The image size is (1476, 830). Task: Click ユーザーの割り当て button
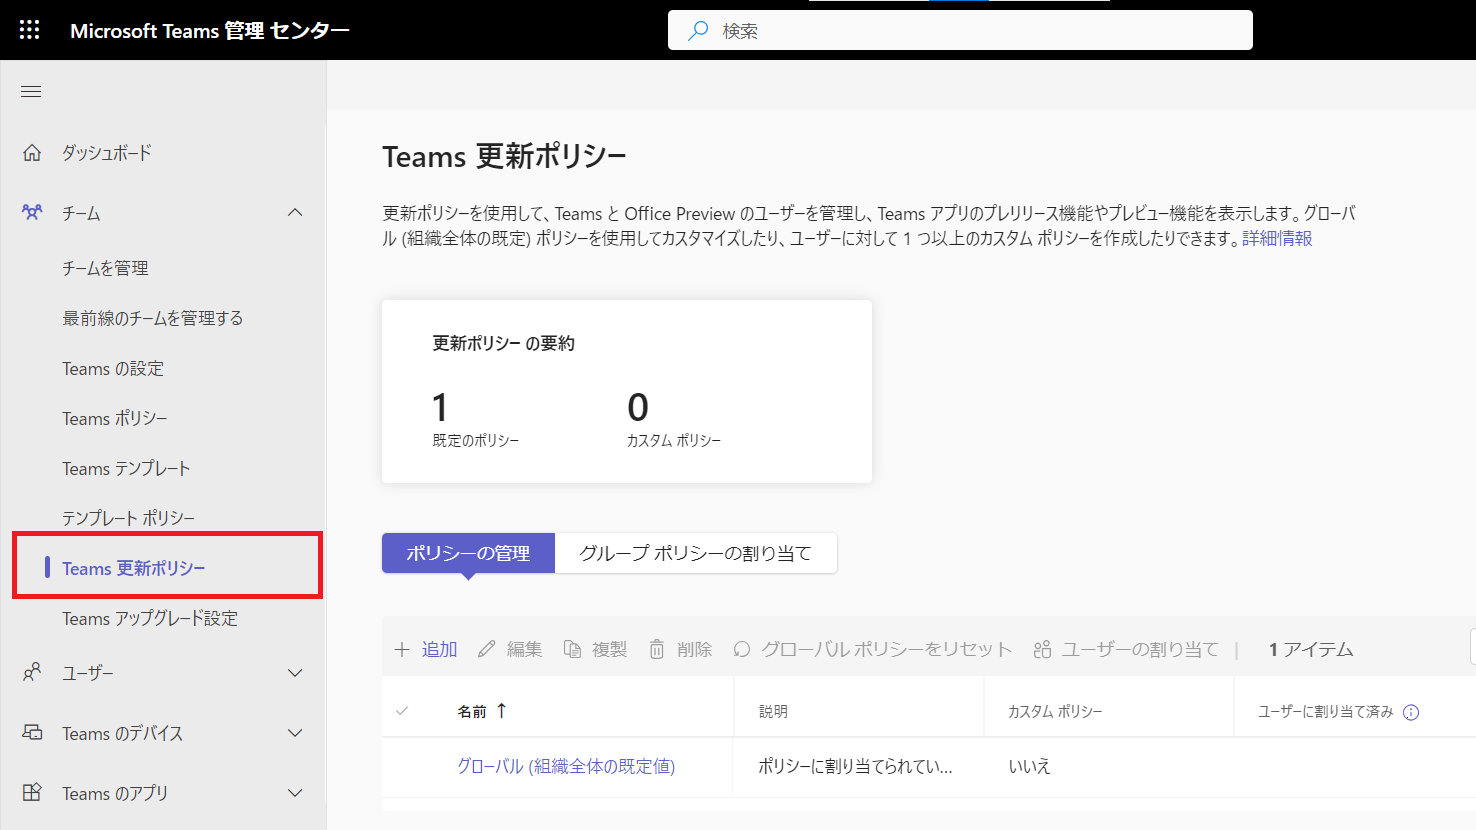(x=1126, y=650)
